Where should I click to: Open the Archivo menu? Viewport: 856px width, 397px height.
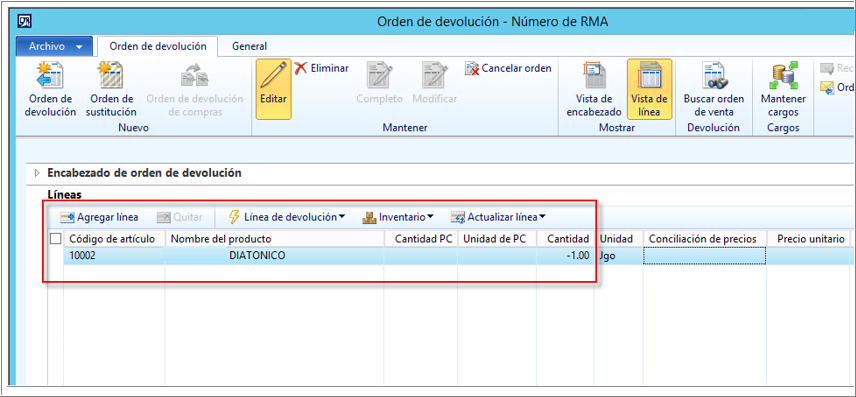[x=54, y=46]
